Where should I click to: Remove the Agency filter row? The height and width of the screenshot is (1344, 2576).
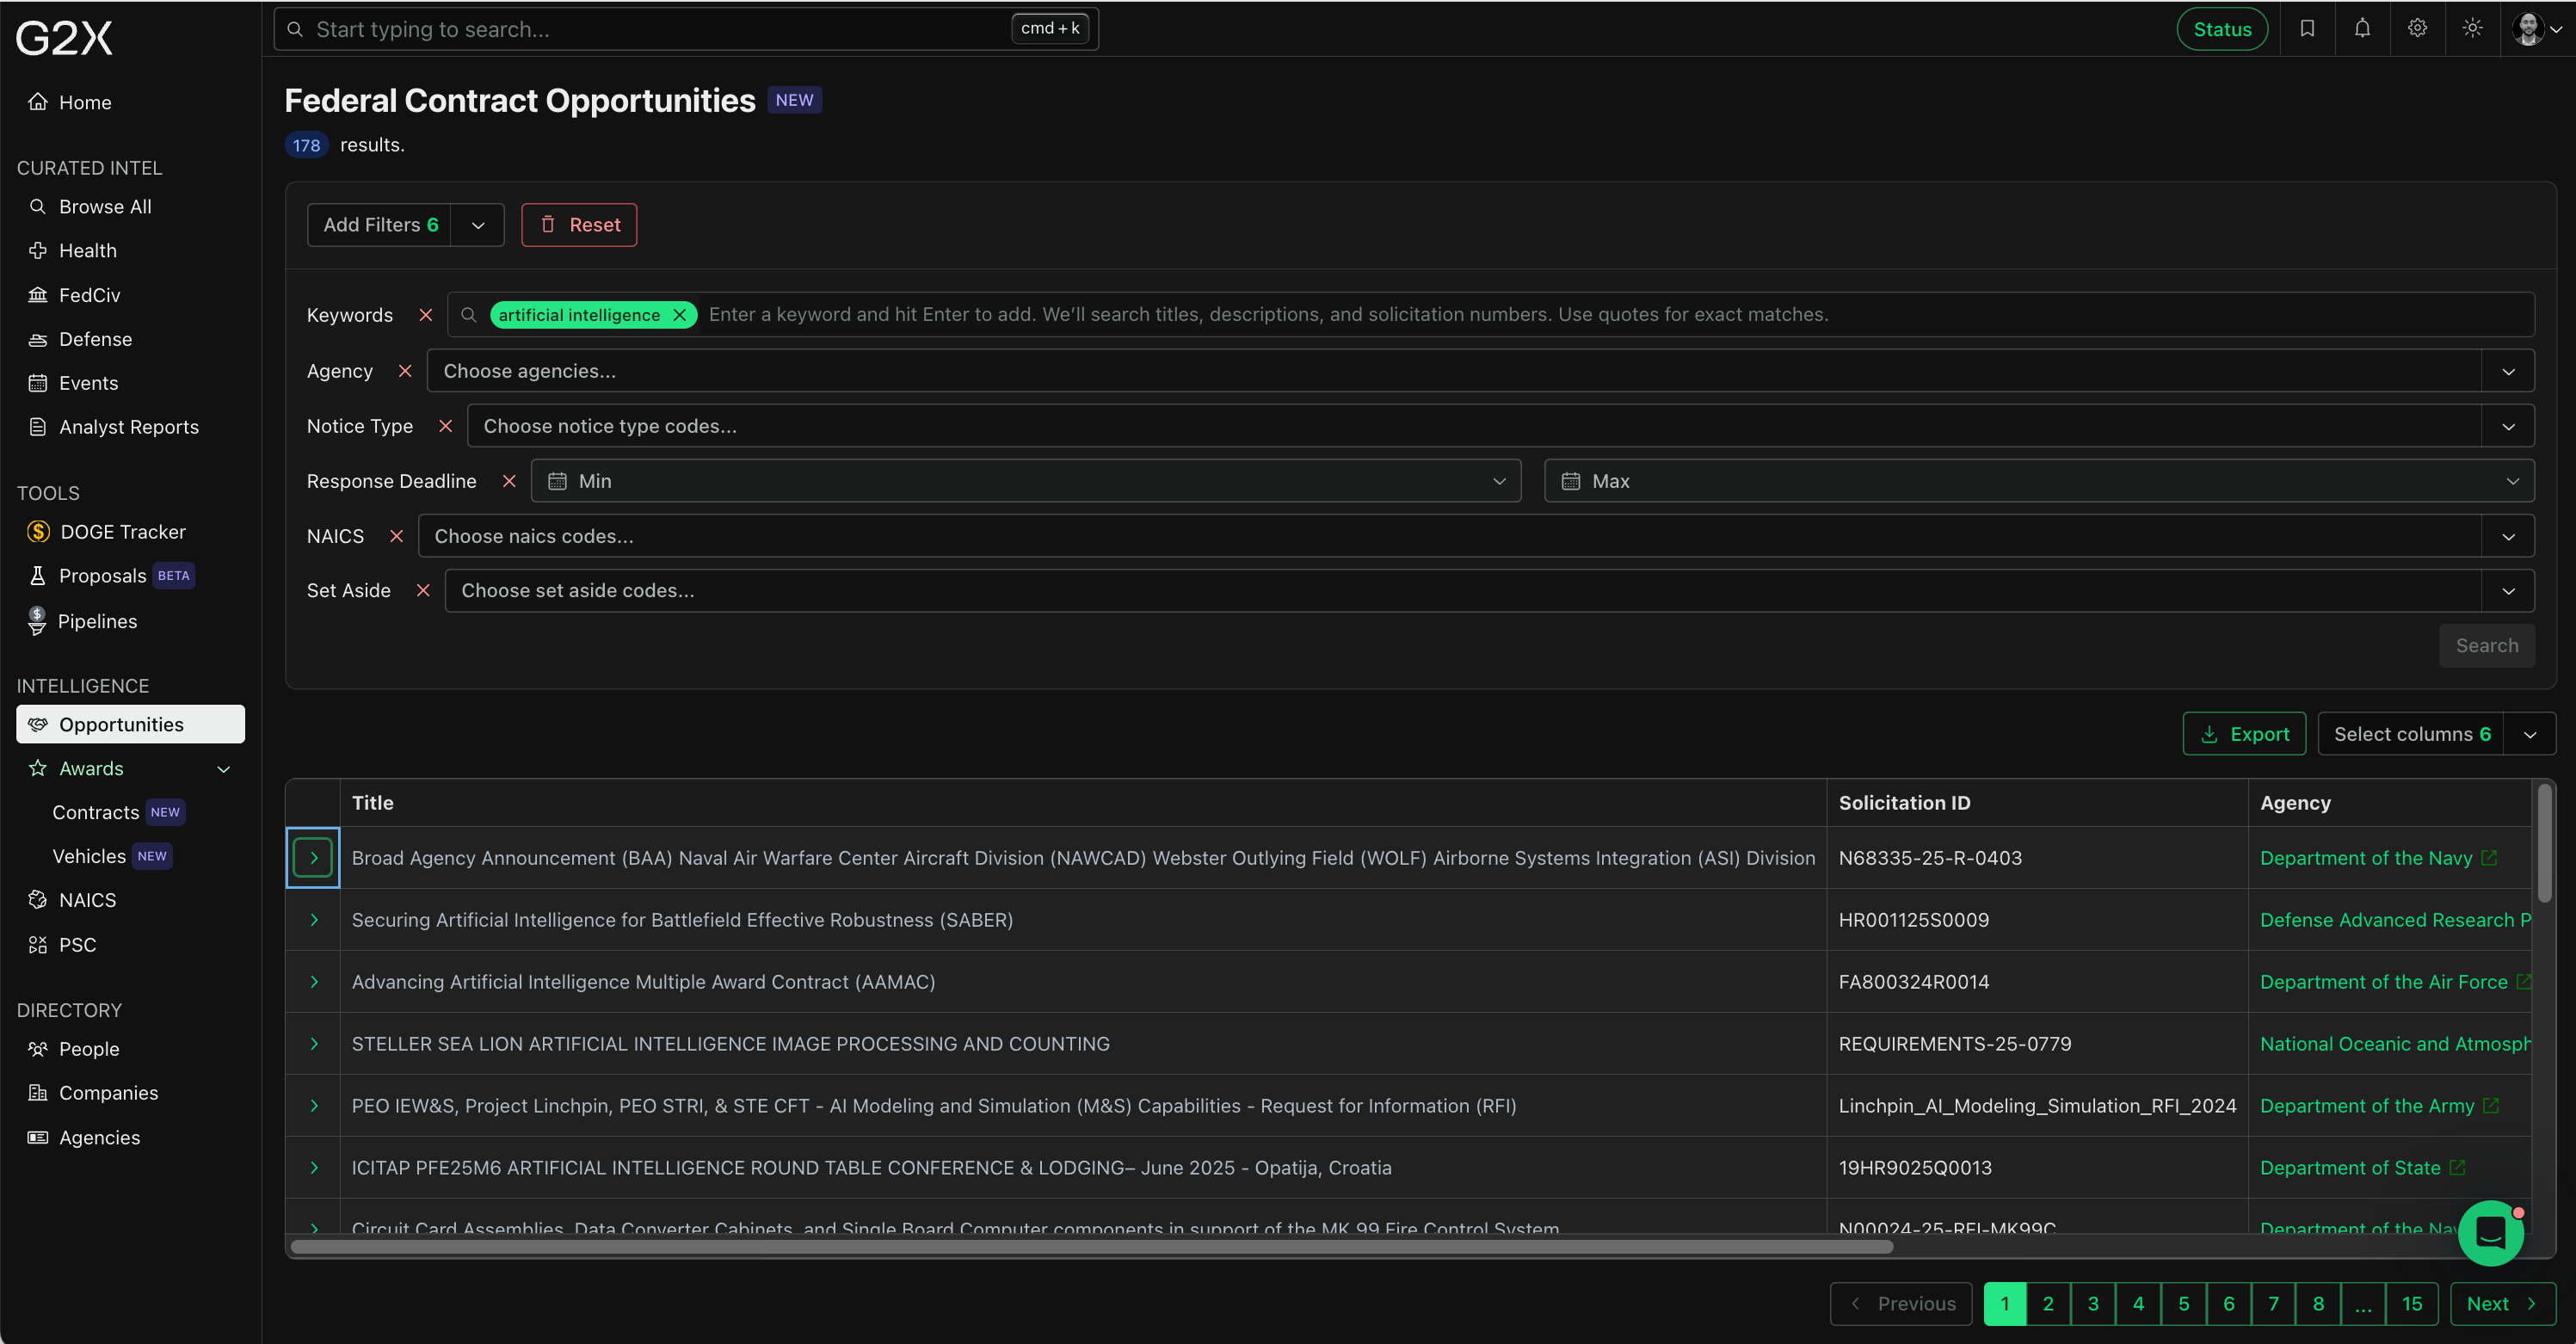pyautogui.click(x=405, y=371)
